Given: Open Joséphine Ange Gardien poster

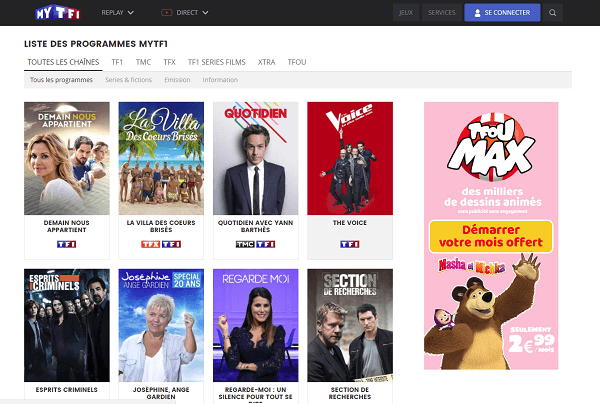Looking at the screenshot, I should coord(161,325).
